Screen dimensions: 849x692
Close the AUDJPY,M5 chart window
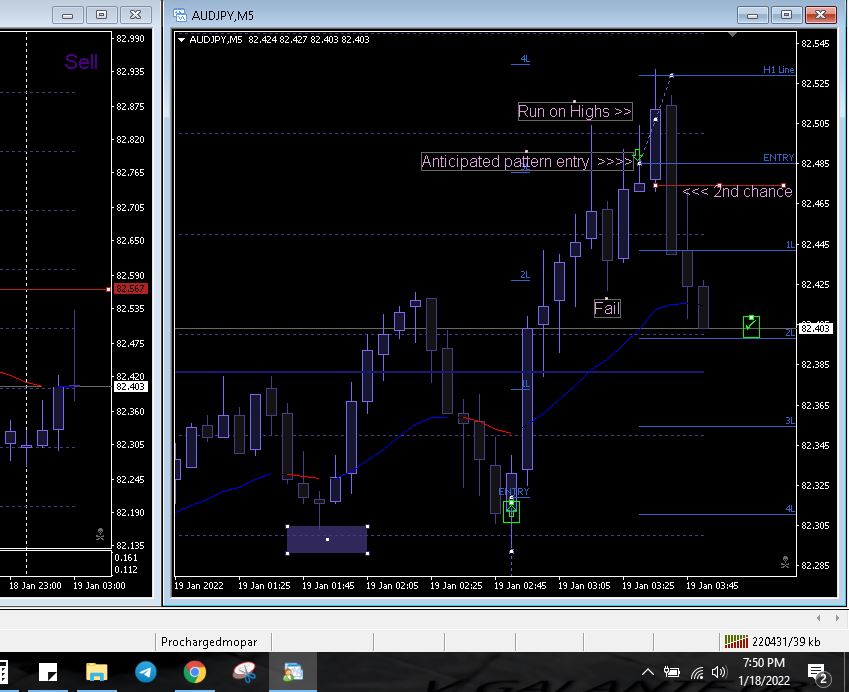point(821,15)
